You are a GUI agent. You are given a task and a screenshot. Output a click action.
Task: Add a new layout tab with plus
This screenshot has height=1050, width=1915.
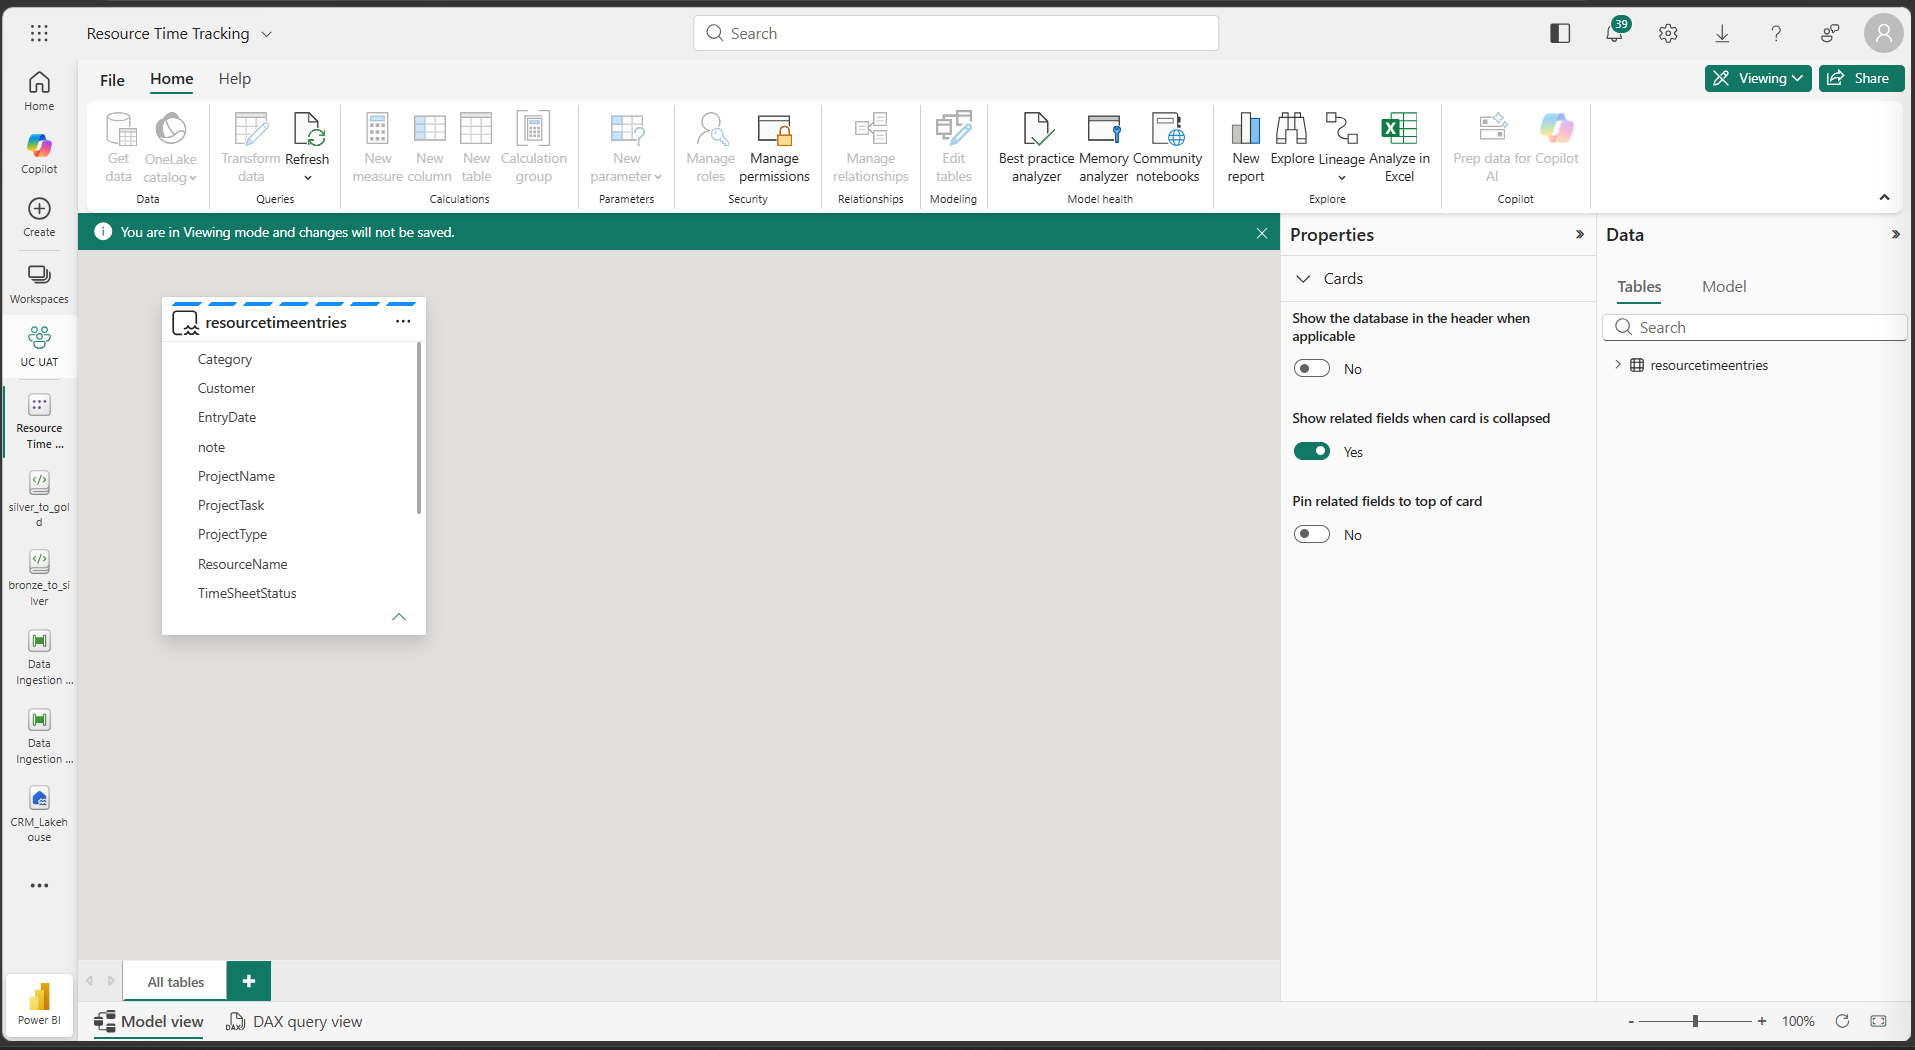(x=249, y=981)
